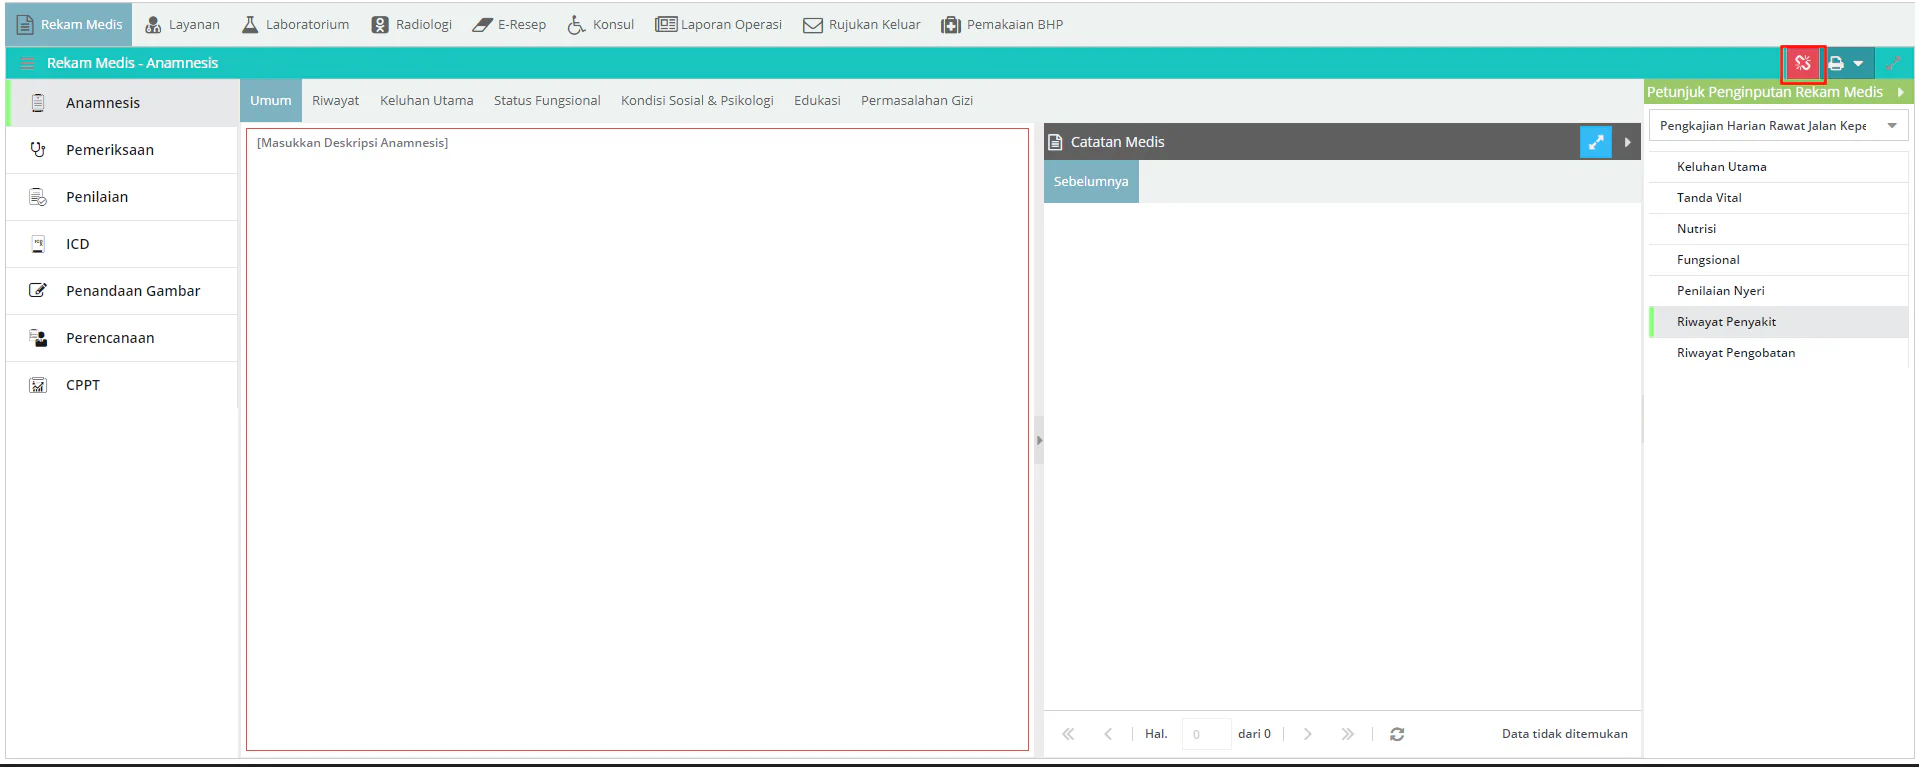Image resolution: width=1919 pixels, height=767 pixels.
Task: Go to previous page in Catatan Medis pager
Action: pyautogui.click(x=1108, y=734)
